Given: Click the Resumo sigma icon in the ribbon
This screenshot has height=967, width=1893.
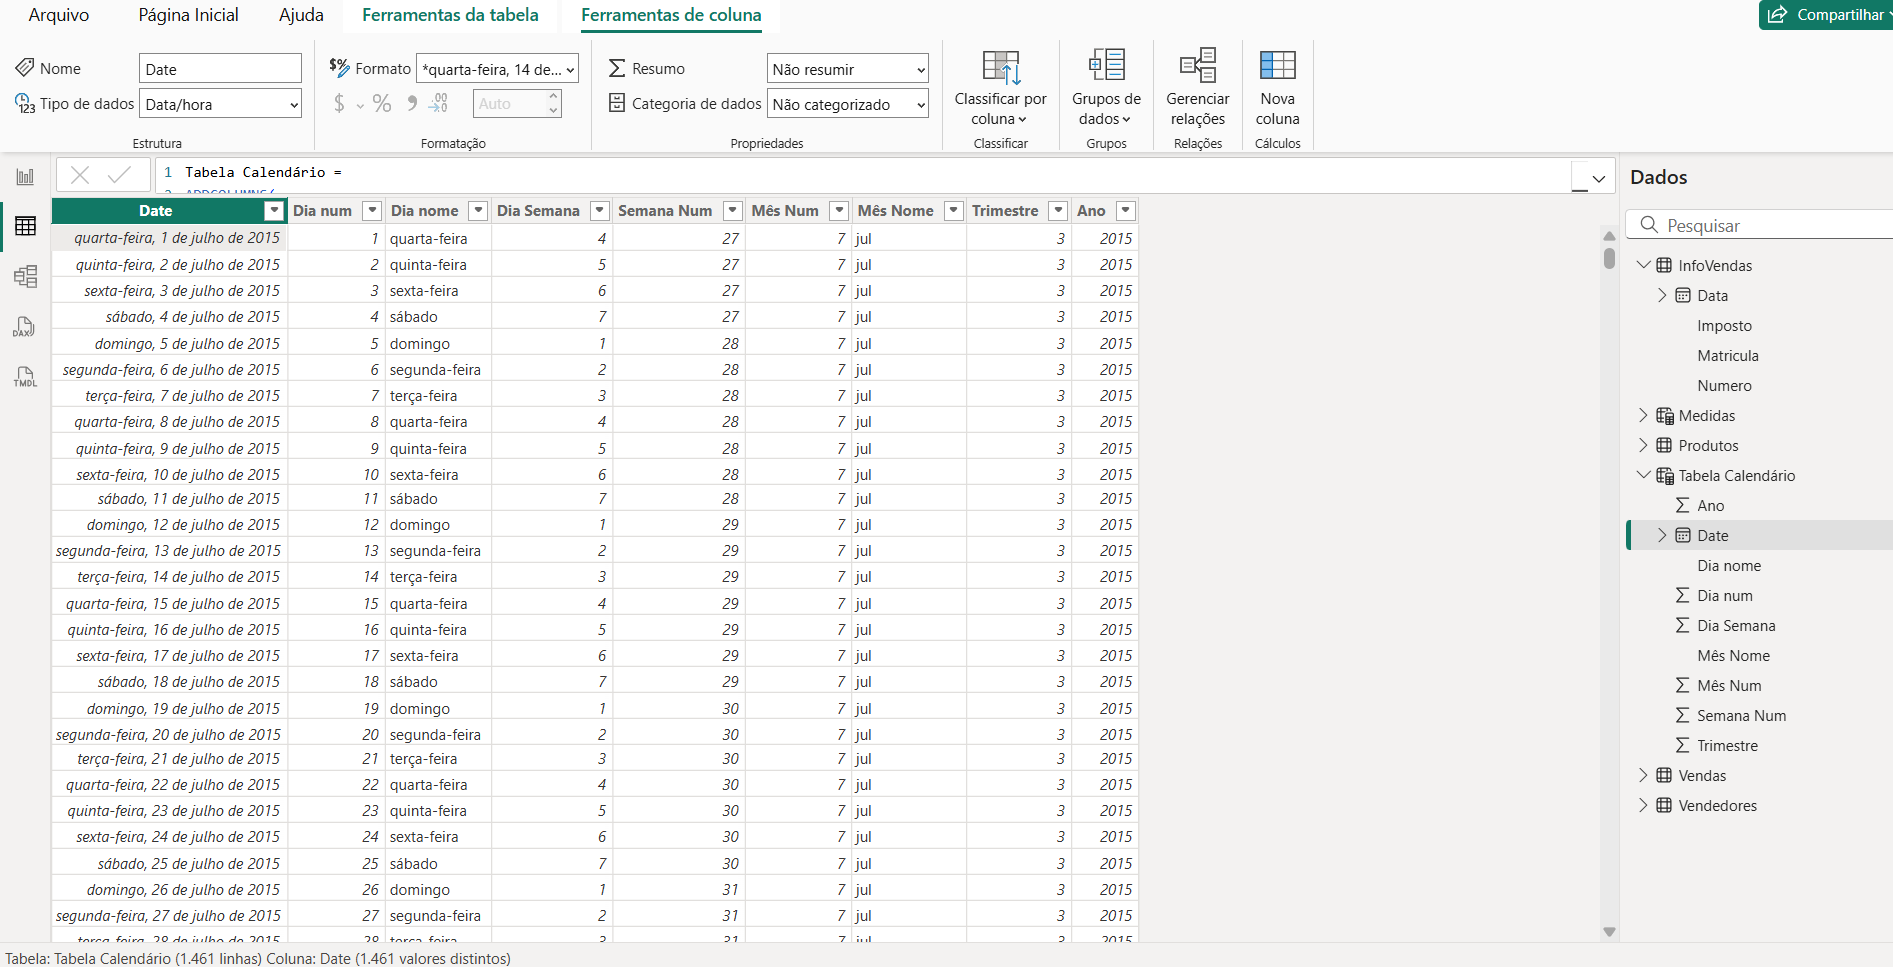Looking at the screenshot, I should [x=617, y=68].
